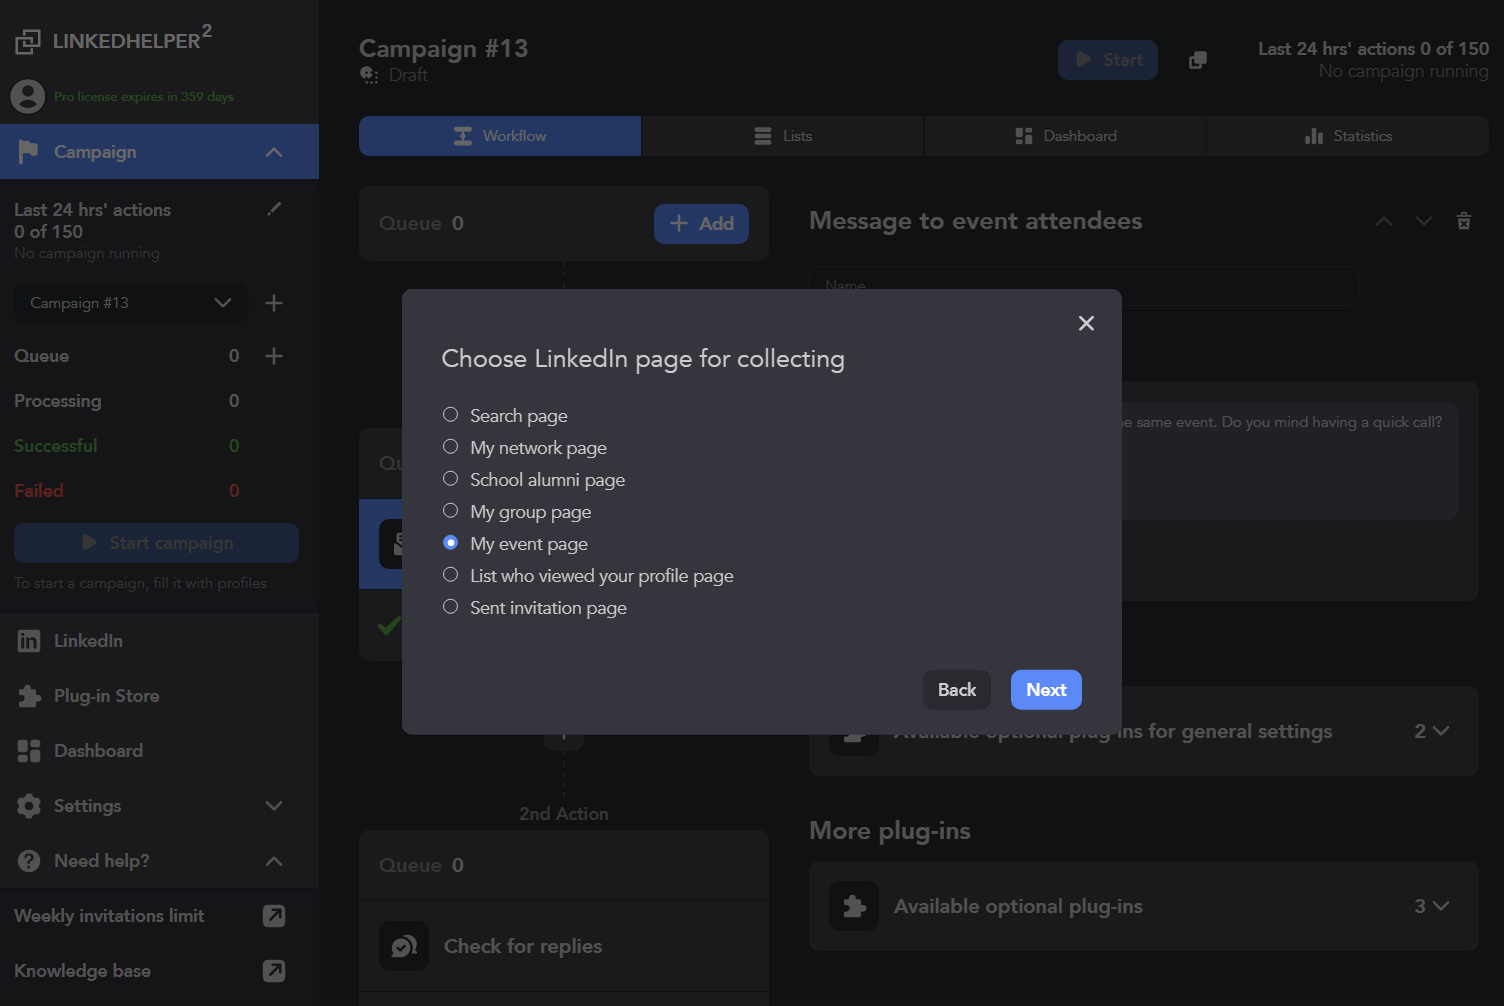Click the Settings gear icon
The width and height of the screenshot is (1504, 1006).
[x=29, y=806]
